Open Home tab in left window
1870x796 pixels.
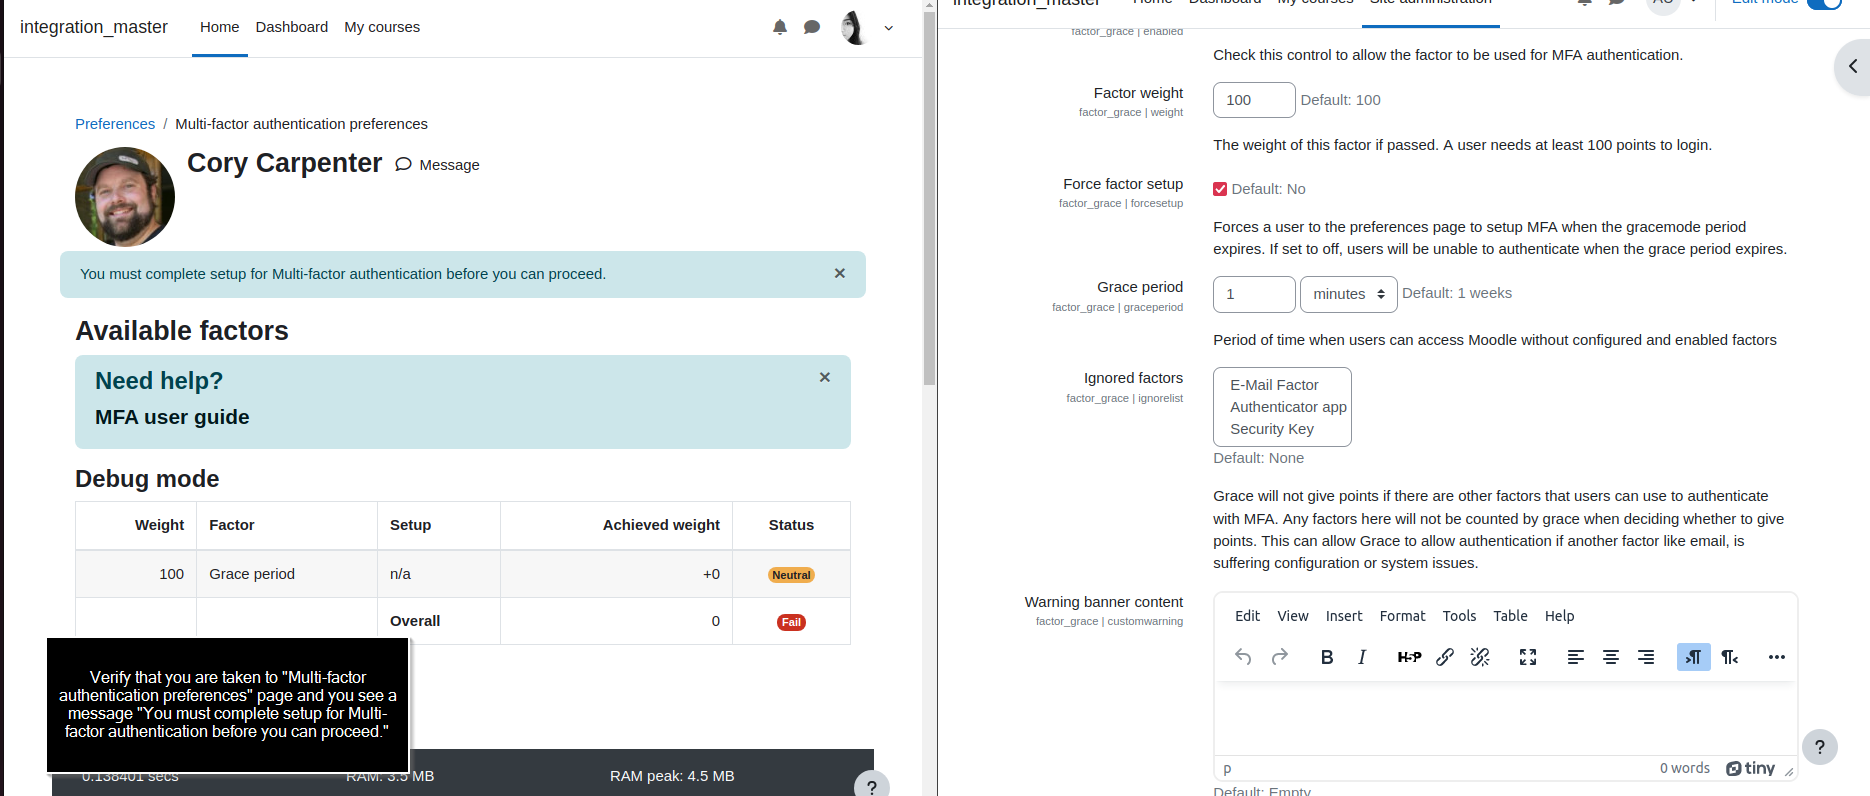pos(219,27)
